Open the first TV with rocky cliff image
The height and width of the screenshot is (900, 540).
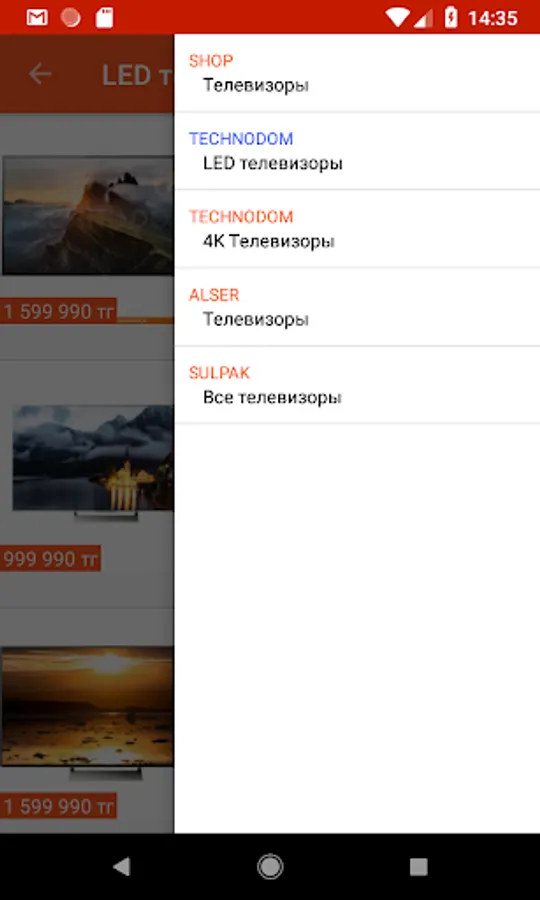88,215
